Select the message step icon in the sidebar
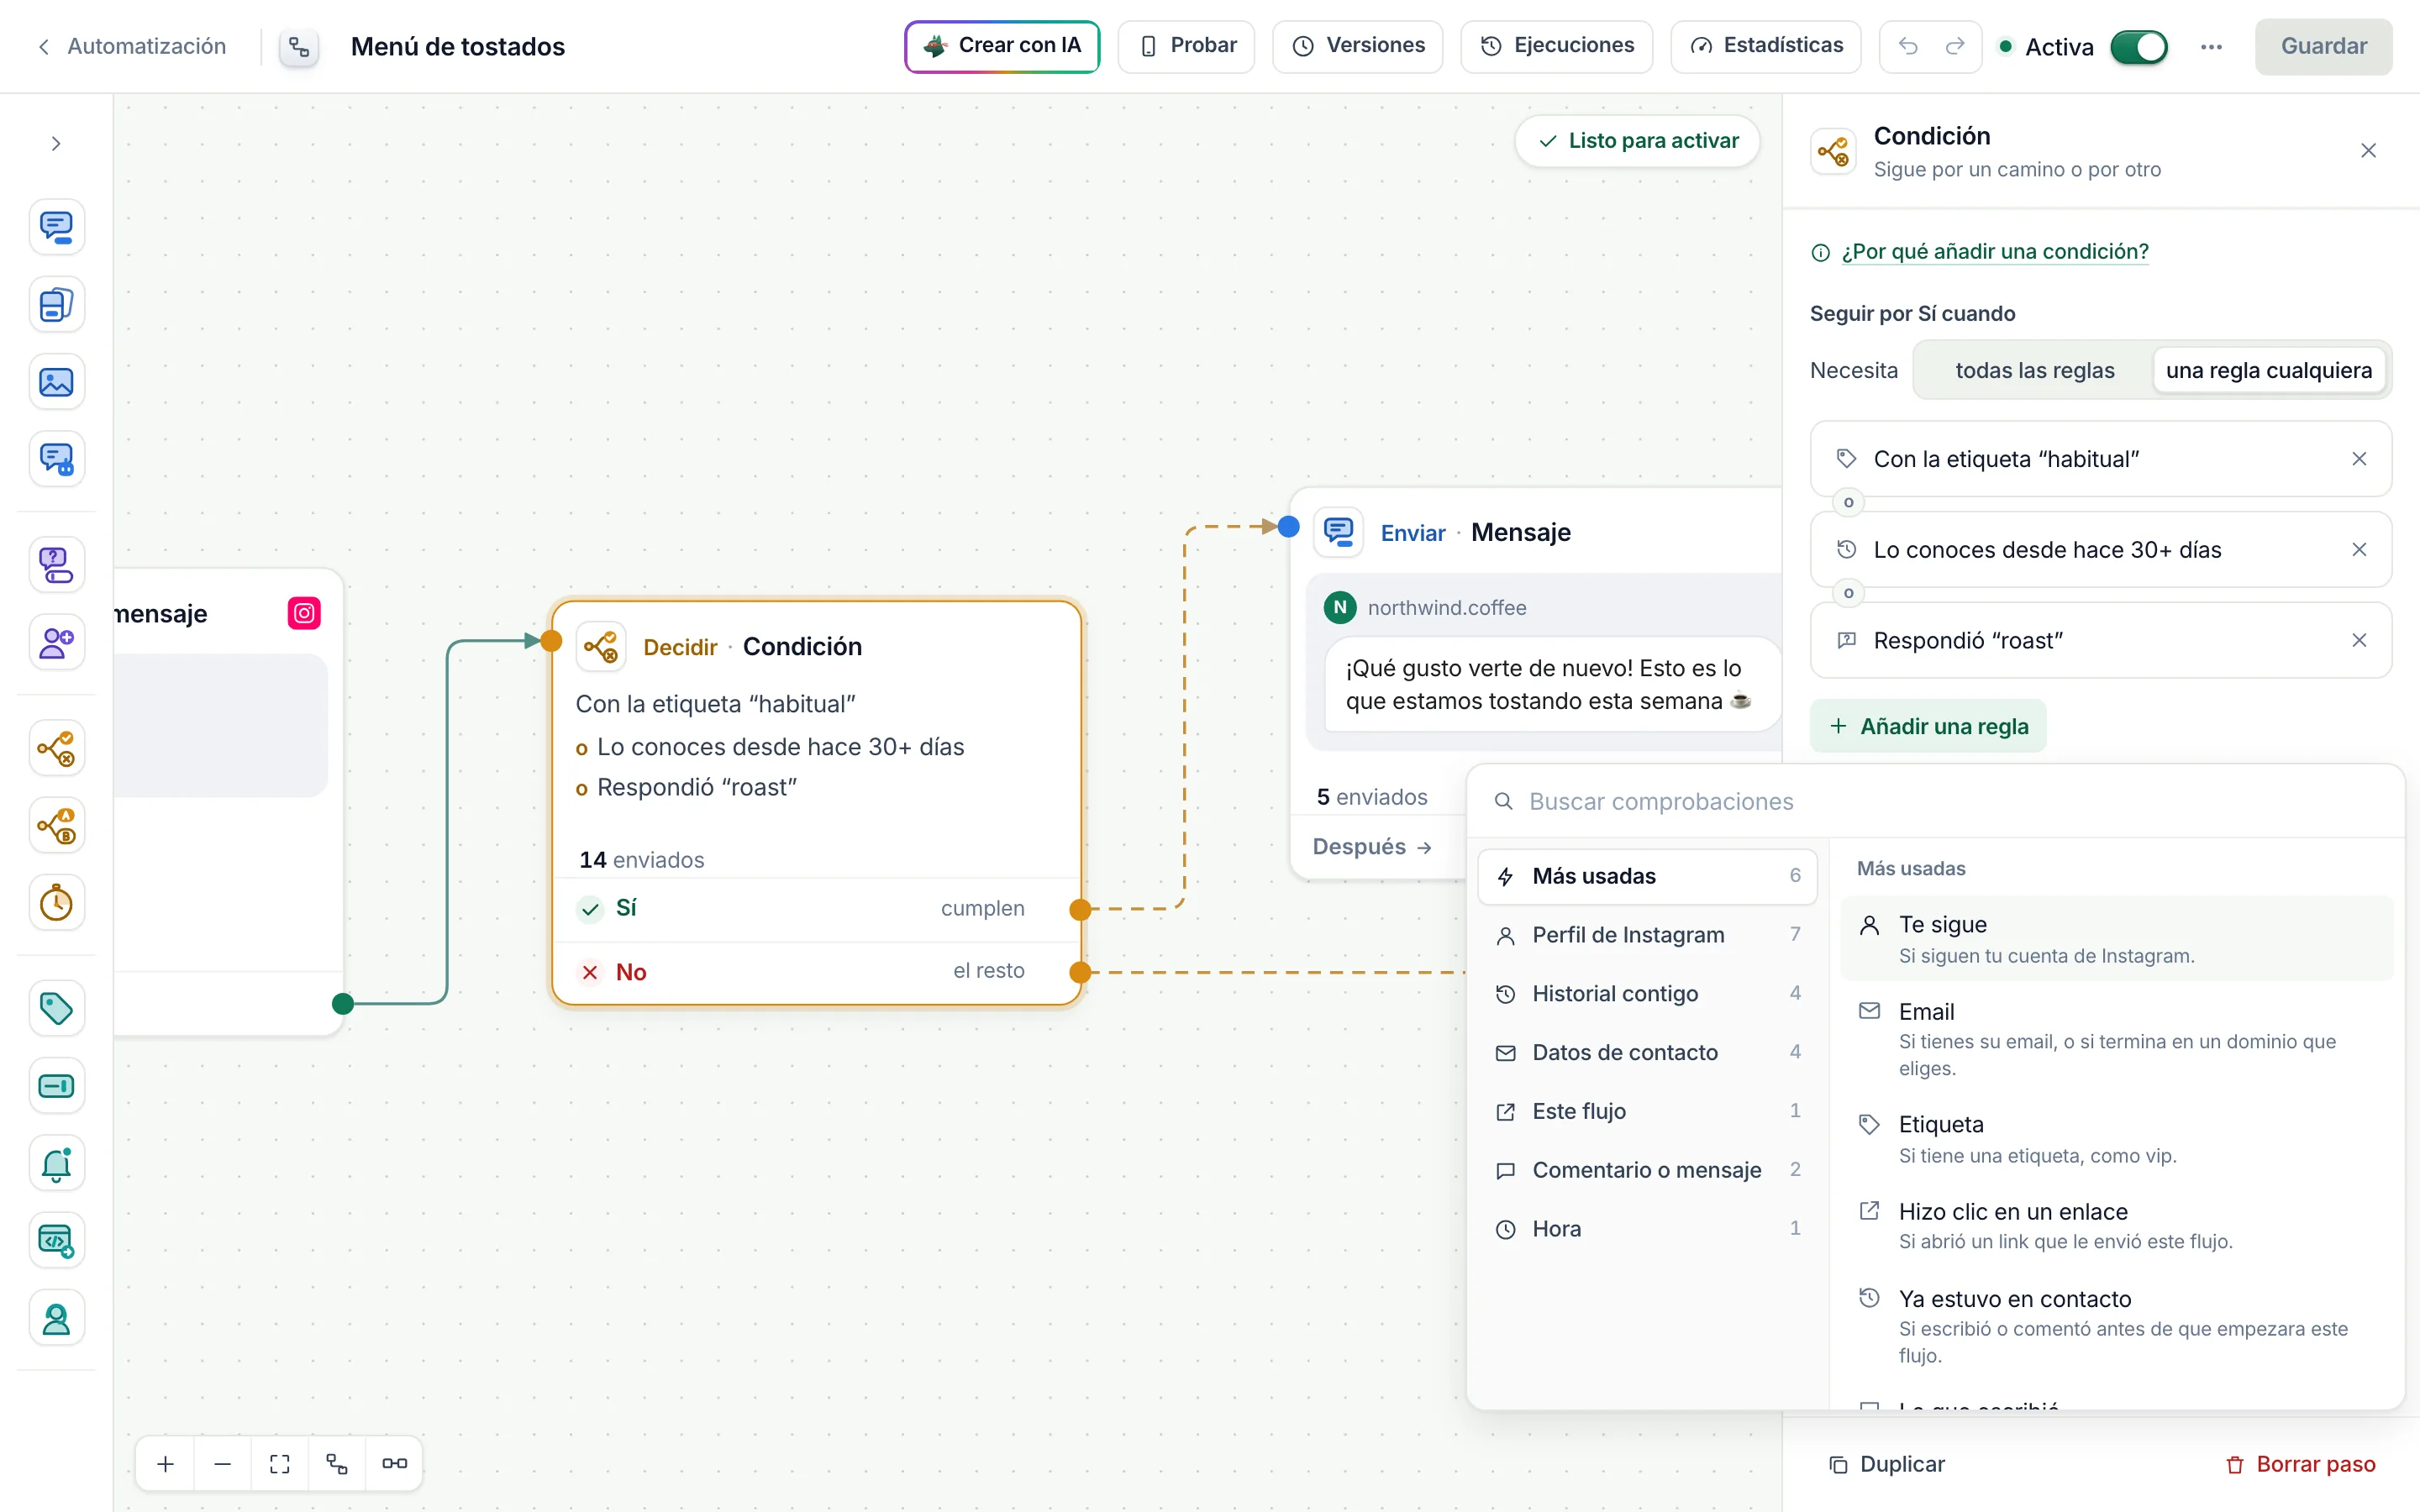Screen dimensions: 2420x1512 coord(56,227)
